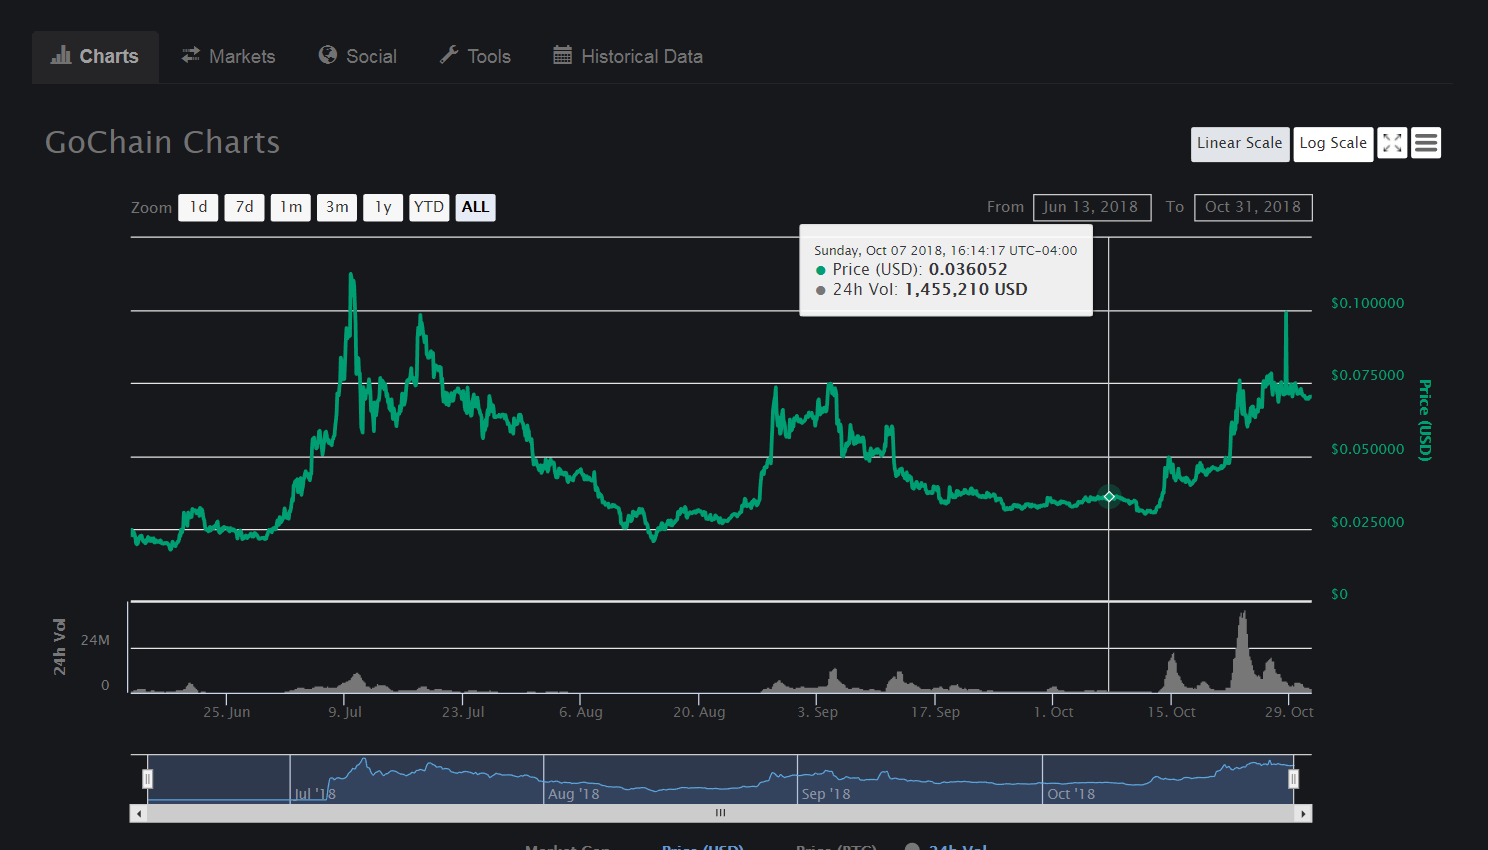Click the navigator scrollbar right arrow
1488x850 pixels.
[x=1303, y=814]
